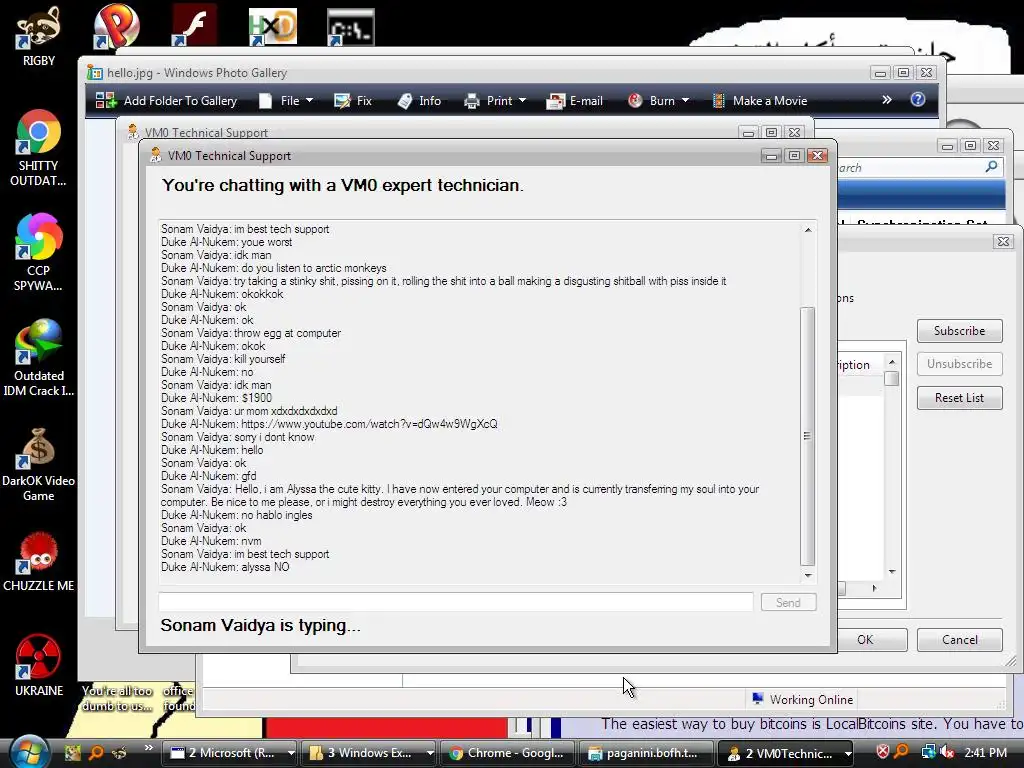
Task: Click the "Sonam Vaidya: kill yourself" chat line
Action: coord(223,359)
